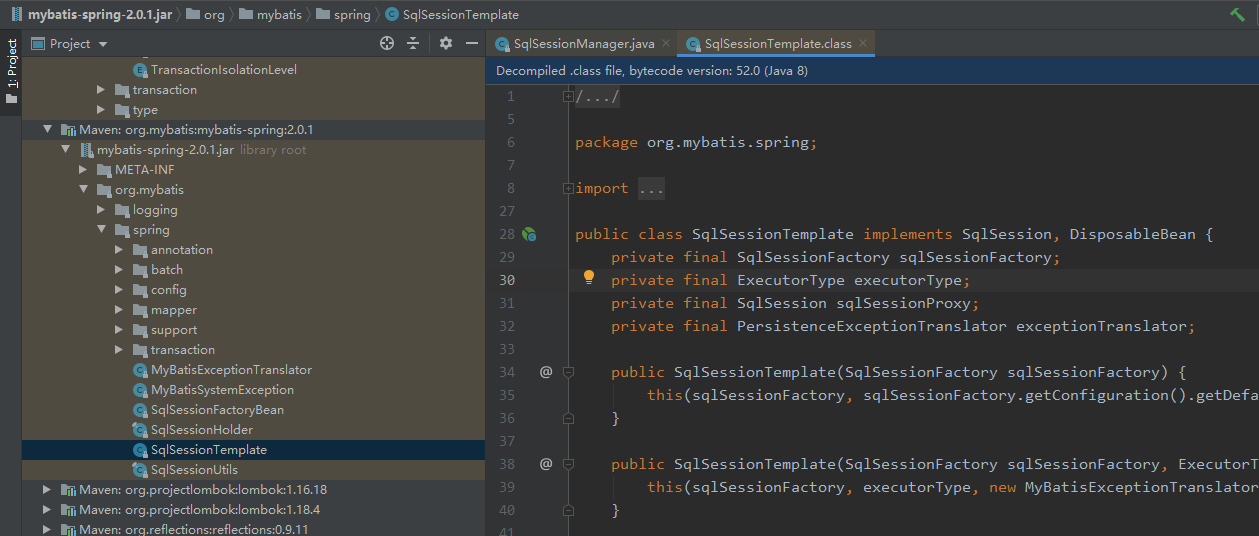The image size is (1259, 536).
Task: Click PersistenceExceptionTranslator type name
Action: pos(872,326)
